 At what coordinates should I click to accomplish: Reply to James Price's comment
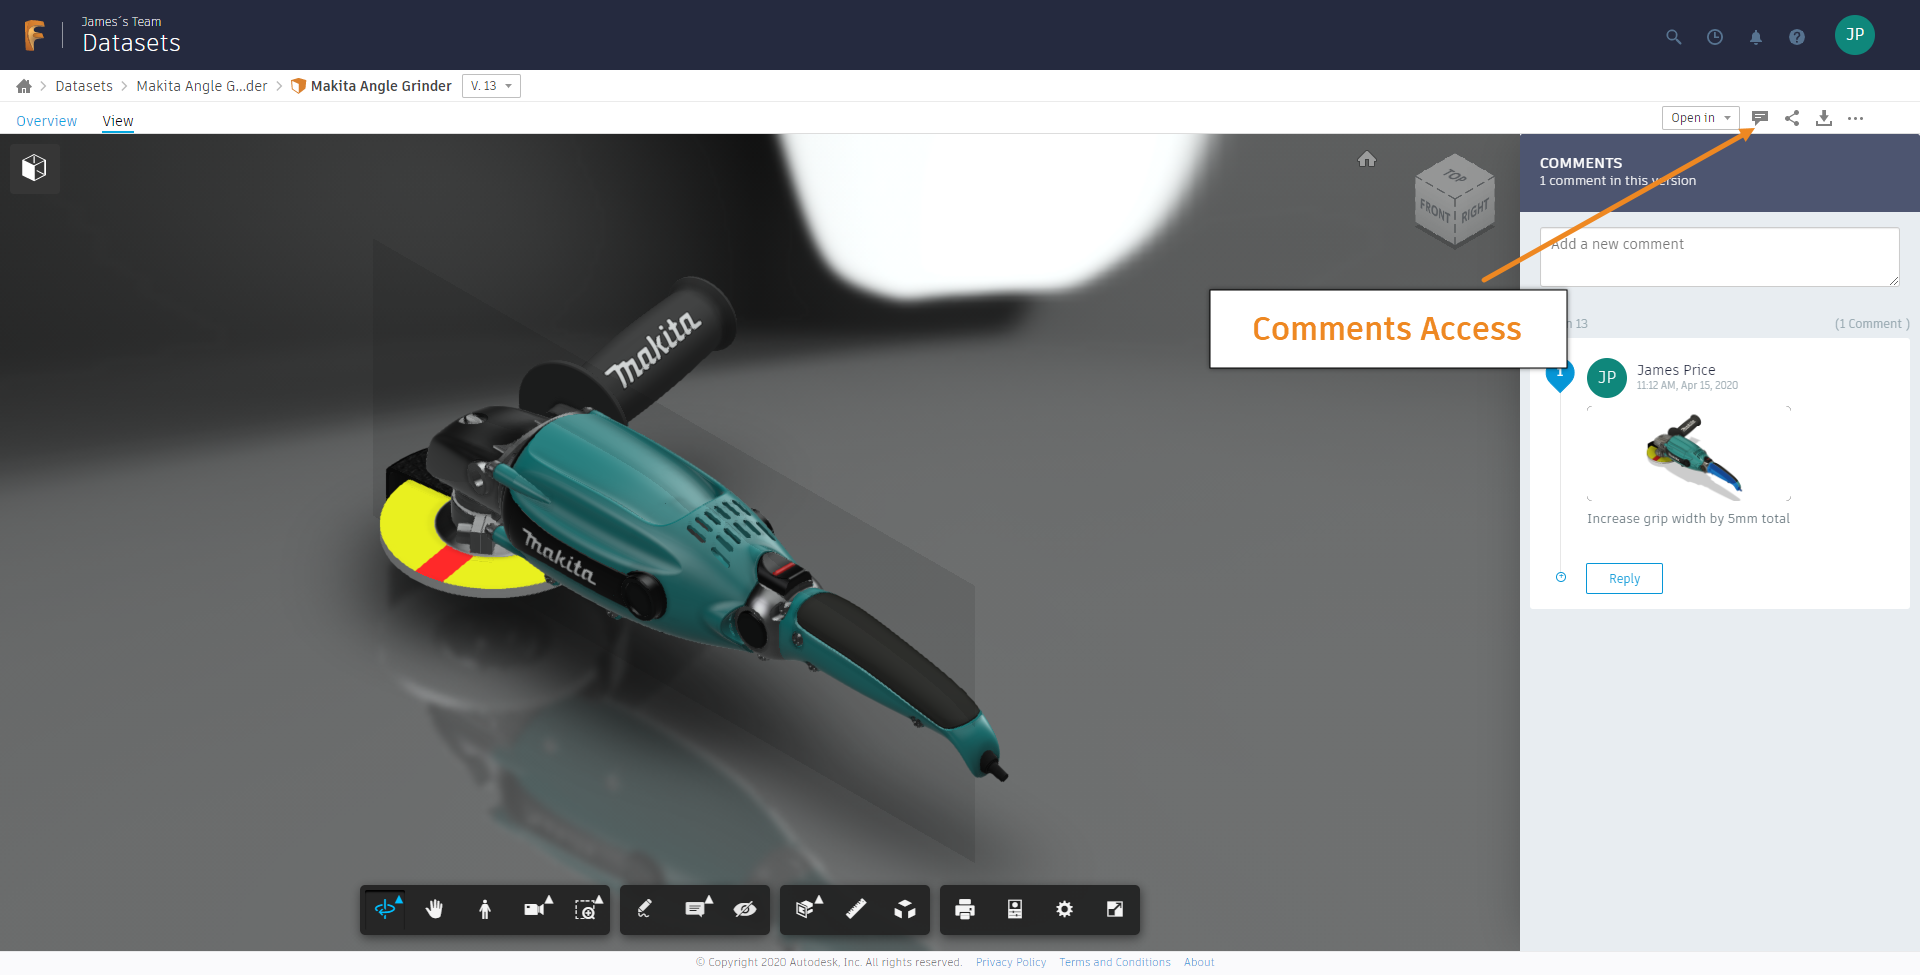click(1624, 578)
